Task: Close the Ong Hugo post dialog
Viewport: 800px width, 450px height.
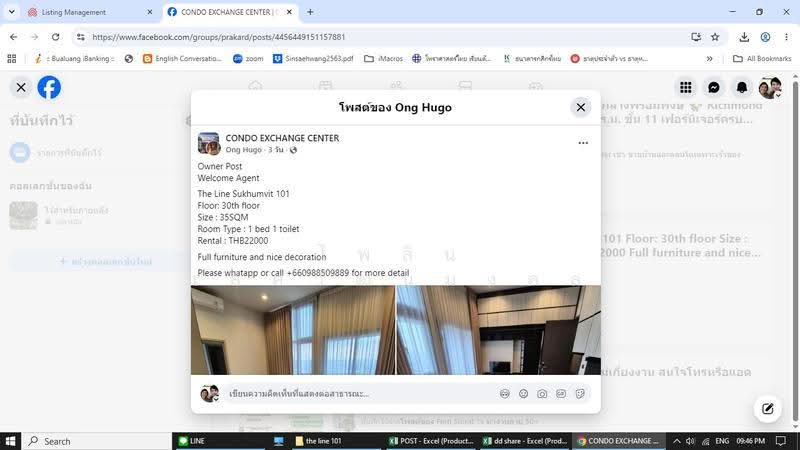Action: tap(581, 107)
